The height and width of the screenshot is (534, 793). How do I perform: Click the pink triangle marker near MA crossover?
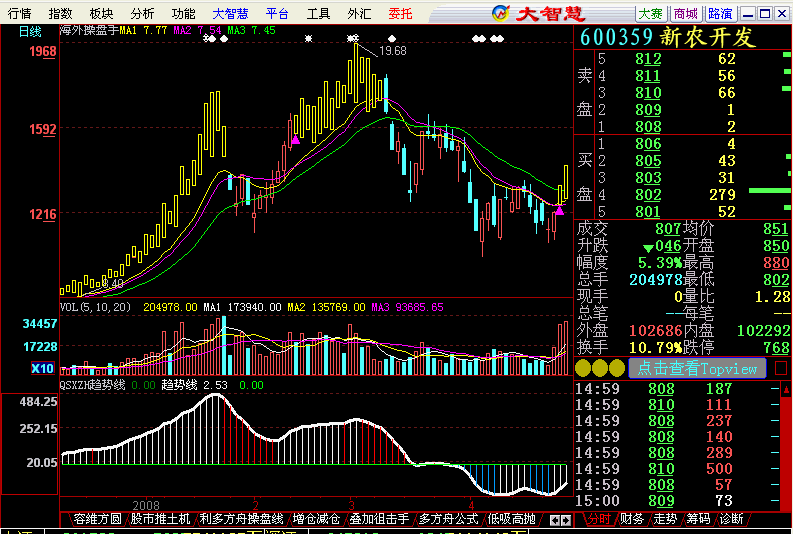coord(295,139)
